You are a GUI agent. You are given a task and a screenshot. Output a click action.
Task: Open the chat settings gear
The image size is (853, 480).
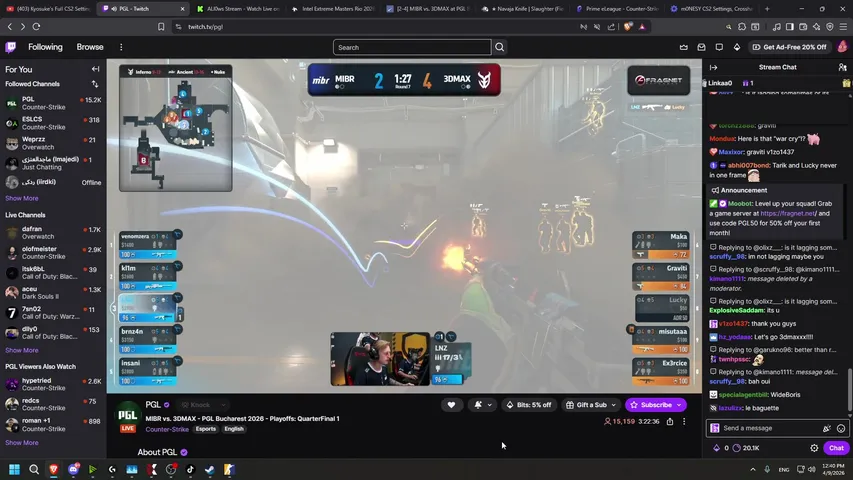pyautogui.click(x=814, y=448)
